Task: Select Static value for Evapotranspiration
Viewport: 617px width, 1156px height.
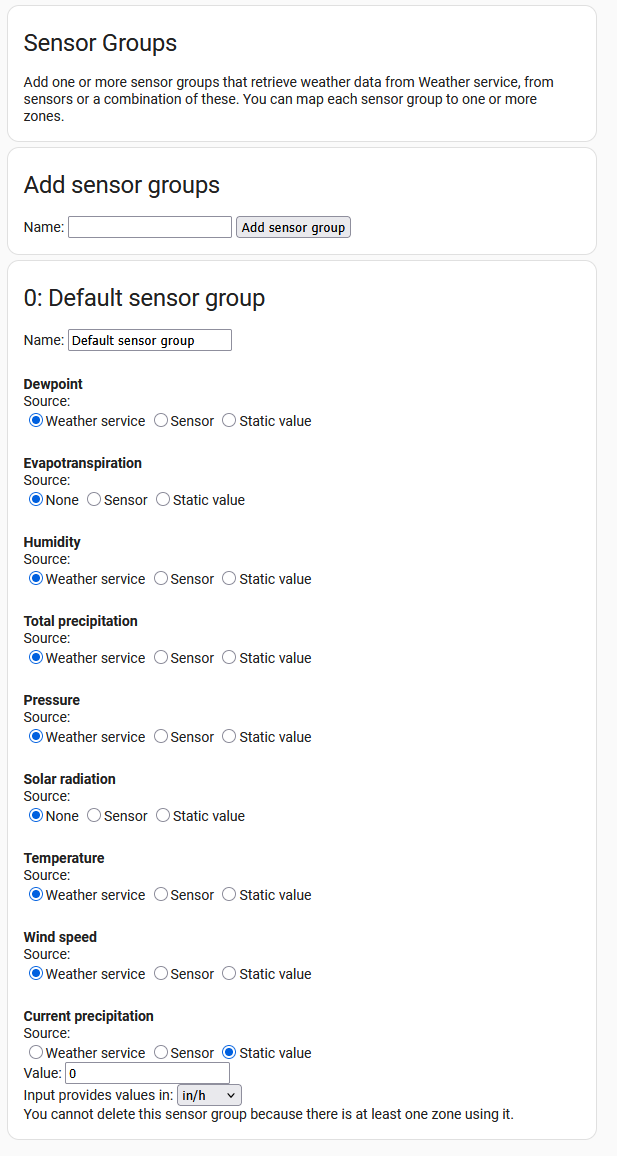Action: coord(163,500)
